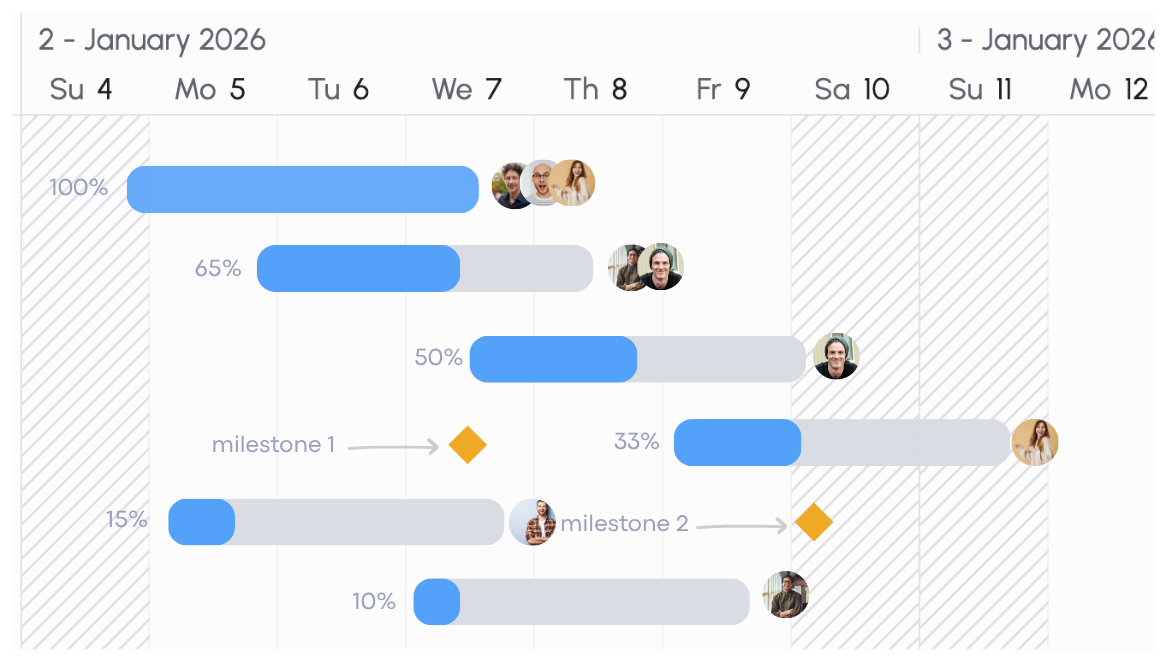
Task: Click the dark-haired man avatar on 100% task
Action: (510, 186)
